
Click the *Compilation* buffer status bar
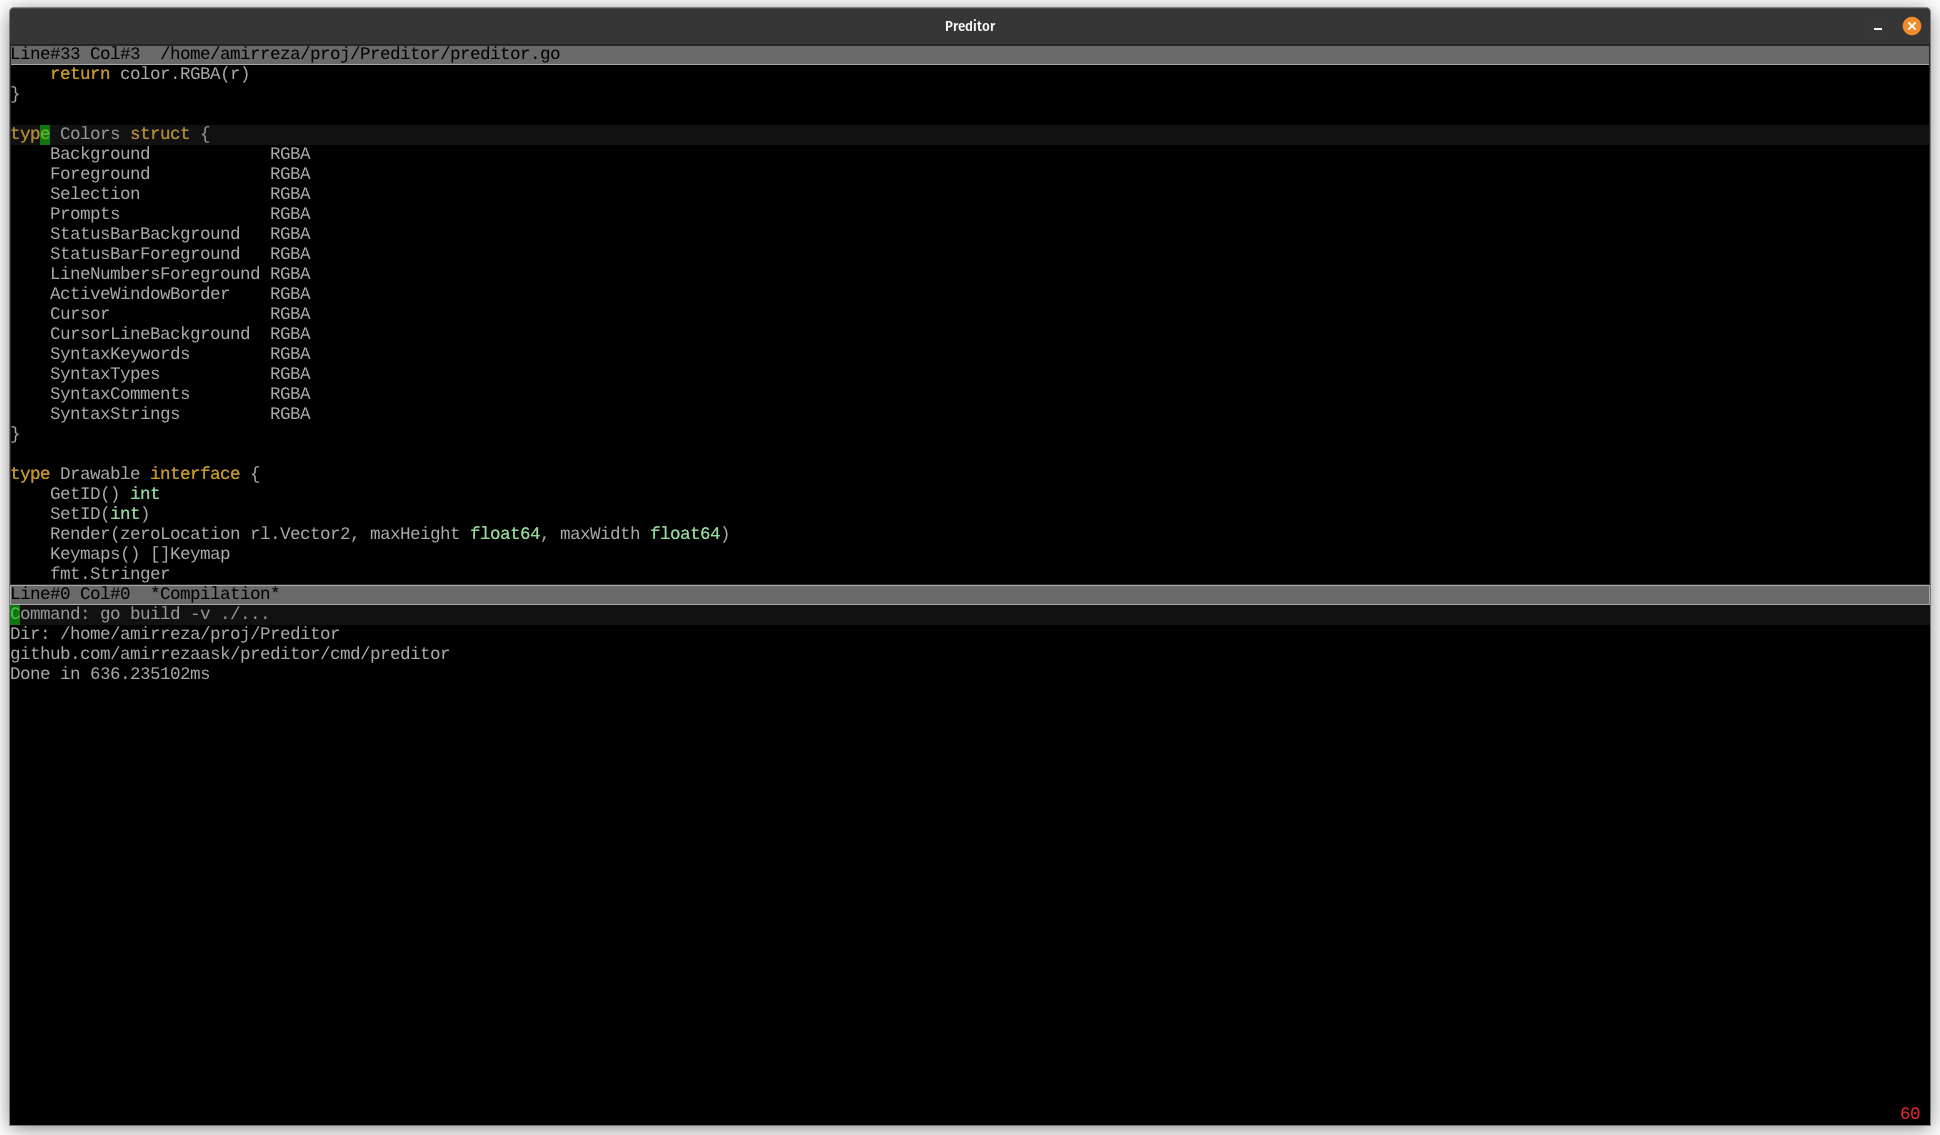pyautogui.click(x=214, y=594)
